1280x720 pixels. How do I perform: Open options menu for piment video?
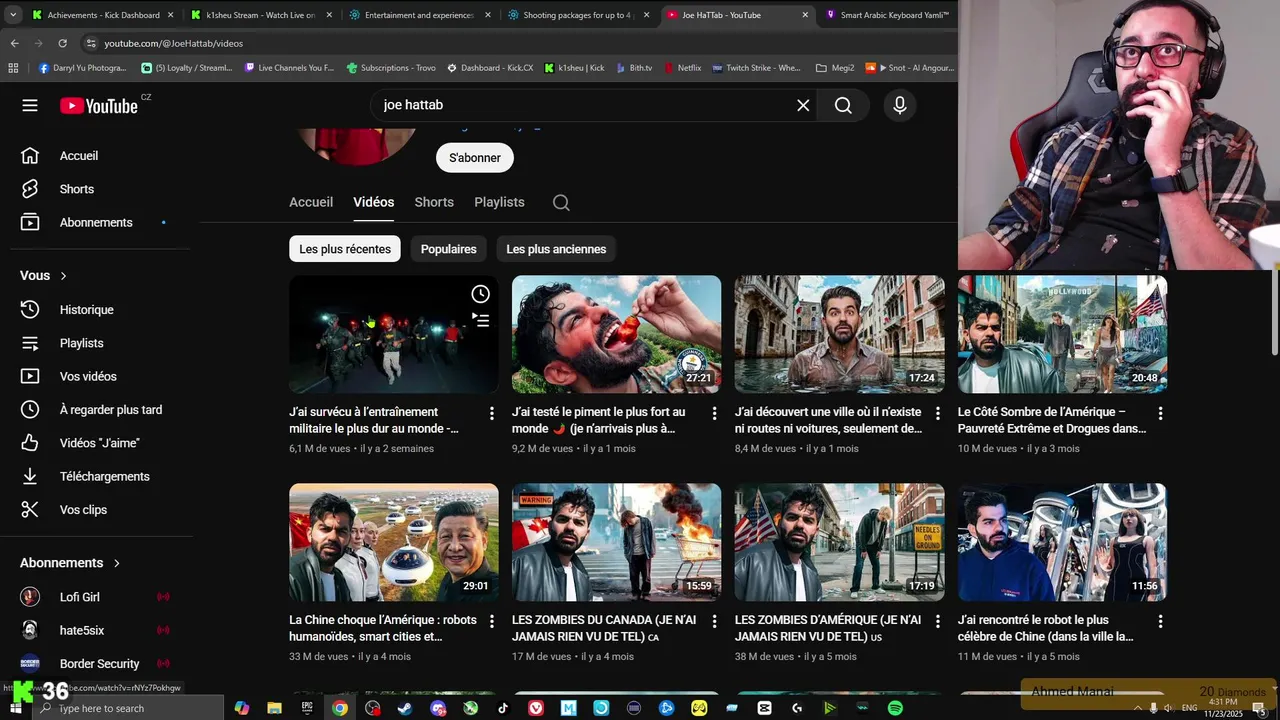714,413
